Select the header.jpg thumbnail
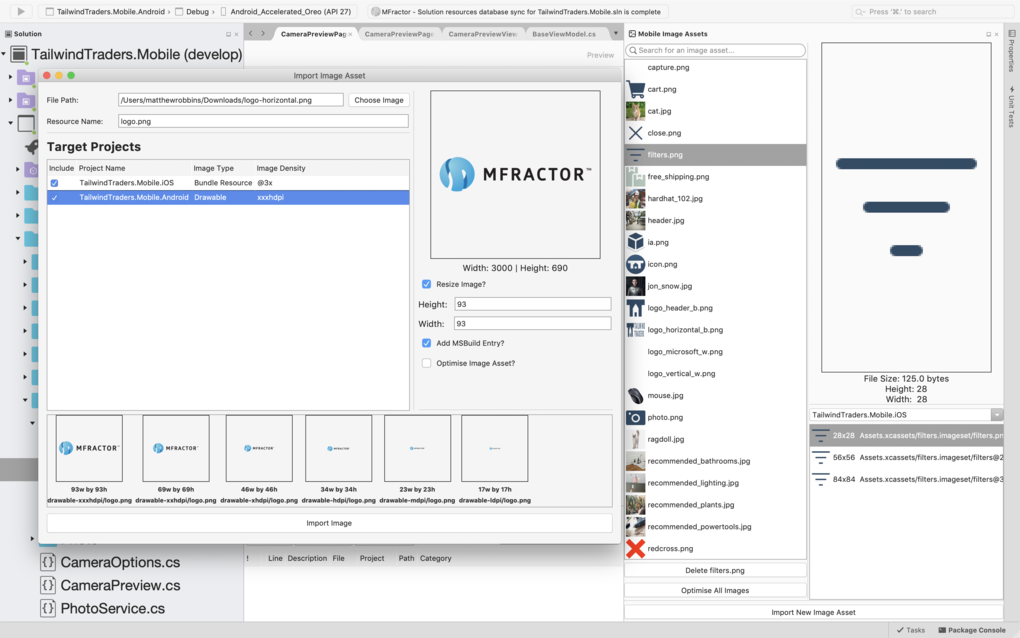The height and width of the screenshot is (638, 1020). pyautogui.click(x=636, y=220)
